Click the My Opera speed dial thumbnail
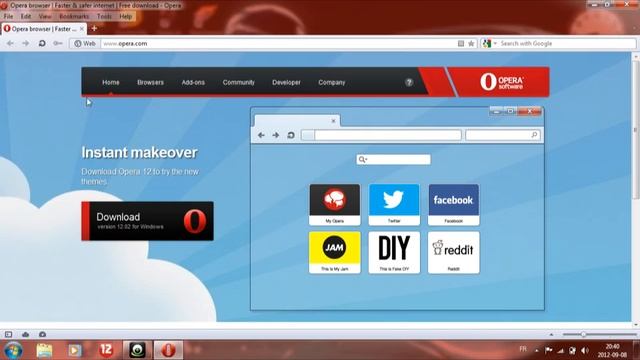 pos(335,204)
